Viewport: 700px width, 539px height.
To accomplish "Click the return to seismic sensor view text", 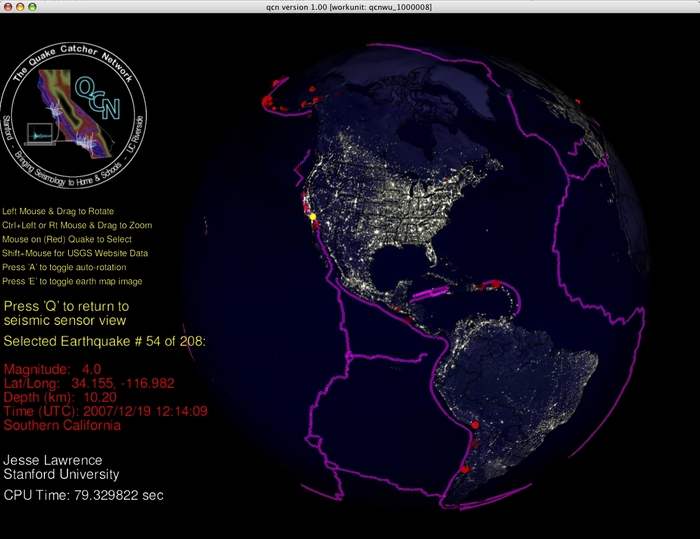I will [66, 313].
